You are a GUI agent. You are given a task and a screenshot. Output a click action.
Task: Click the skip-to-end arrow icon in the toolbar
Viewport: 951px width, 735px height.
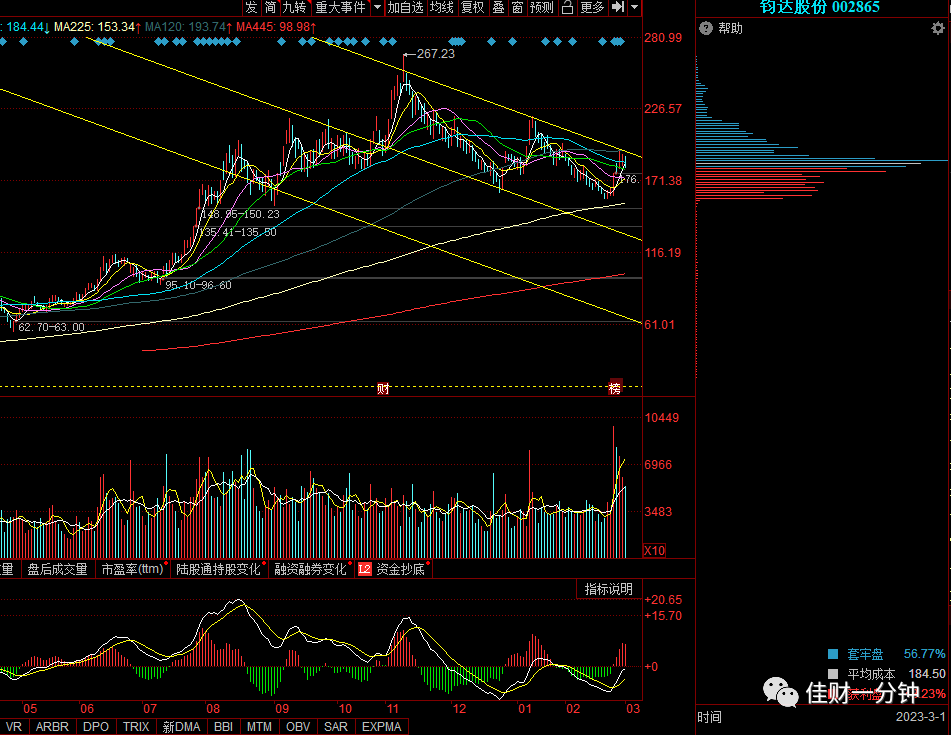pyautogui.click(x=618, y=7)
